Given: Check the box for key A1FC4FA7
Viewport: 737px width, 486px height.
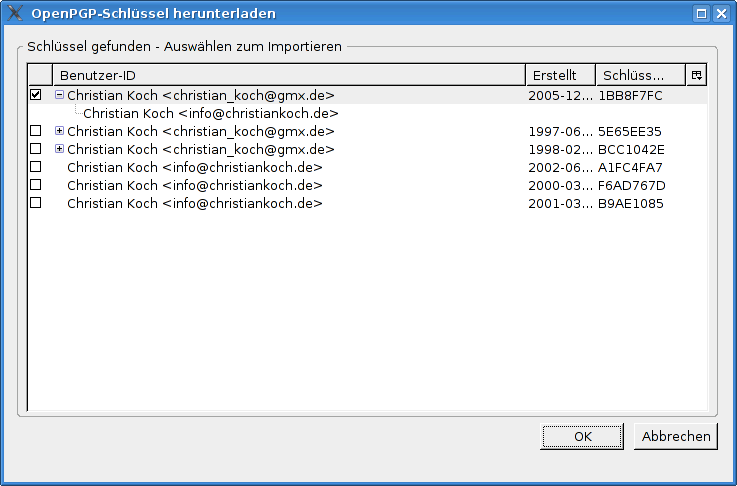Looking at the screenshot, I should tap(36, 167).
